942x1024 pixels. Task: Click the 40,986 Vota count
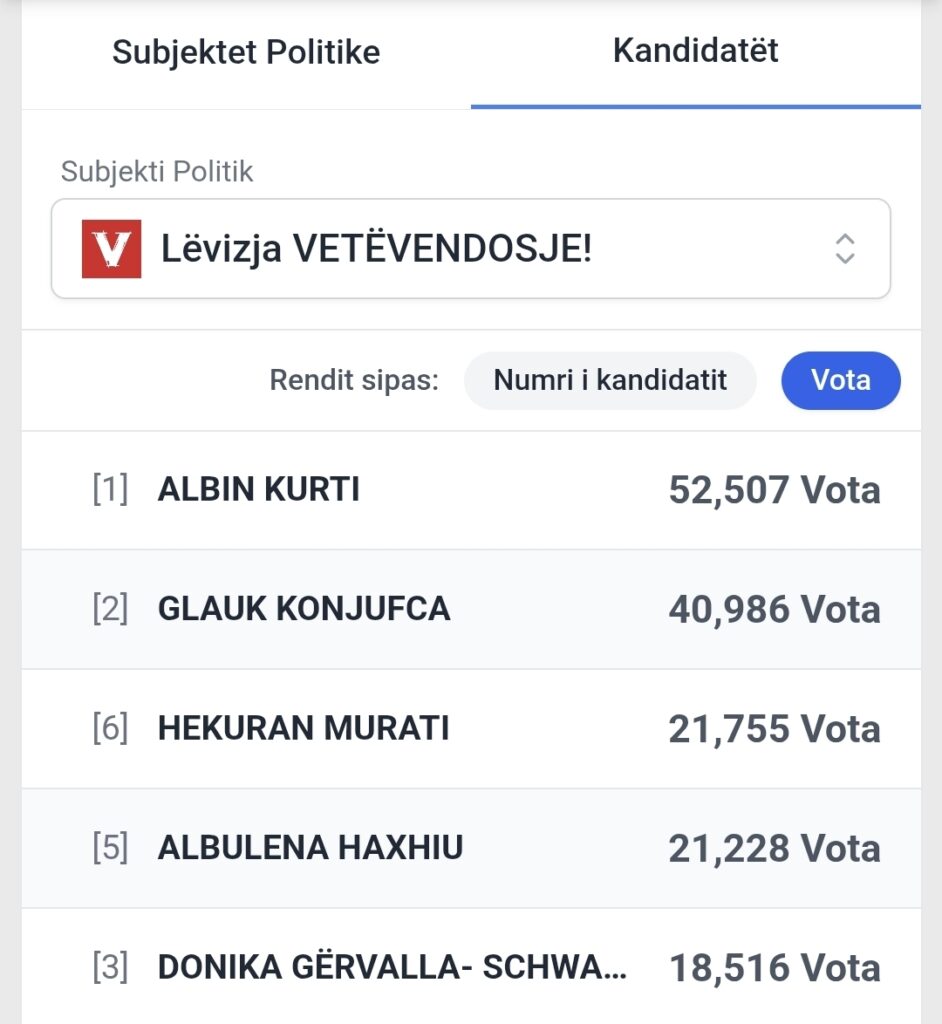pos(774,609)
